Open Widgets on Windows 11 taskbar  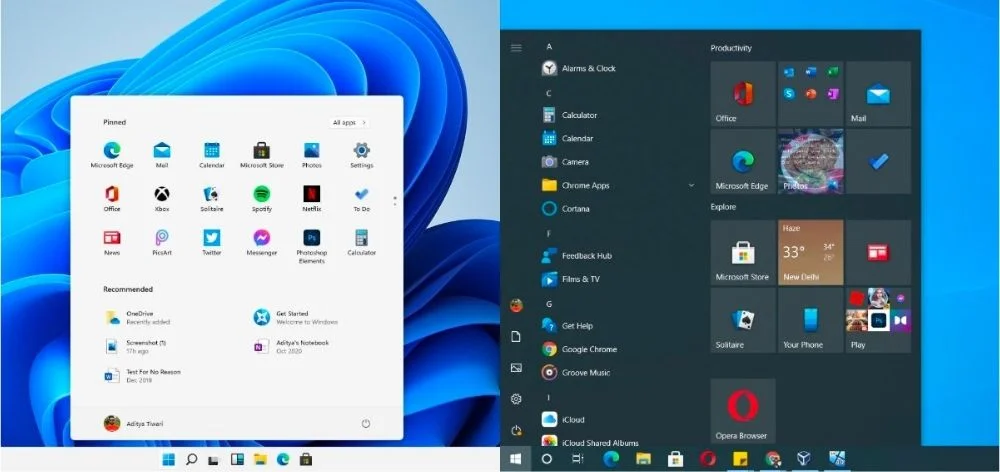tap(237, 459)
